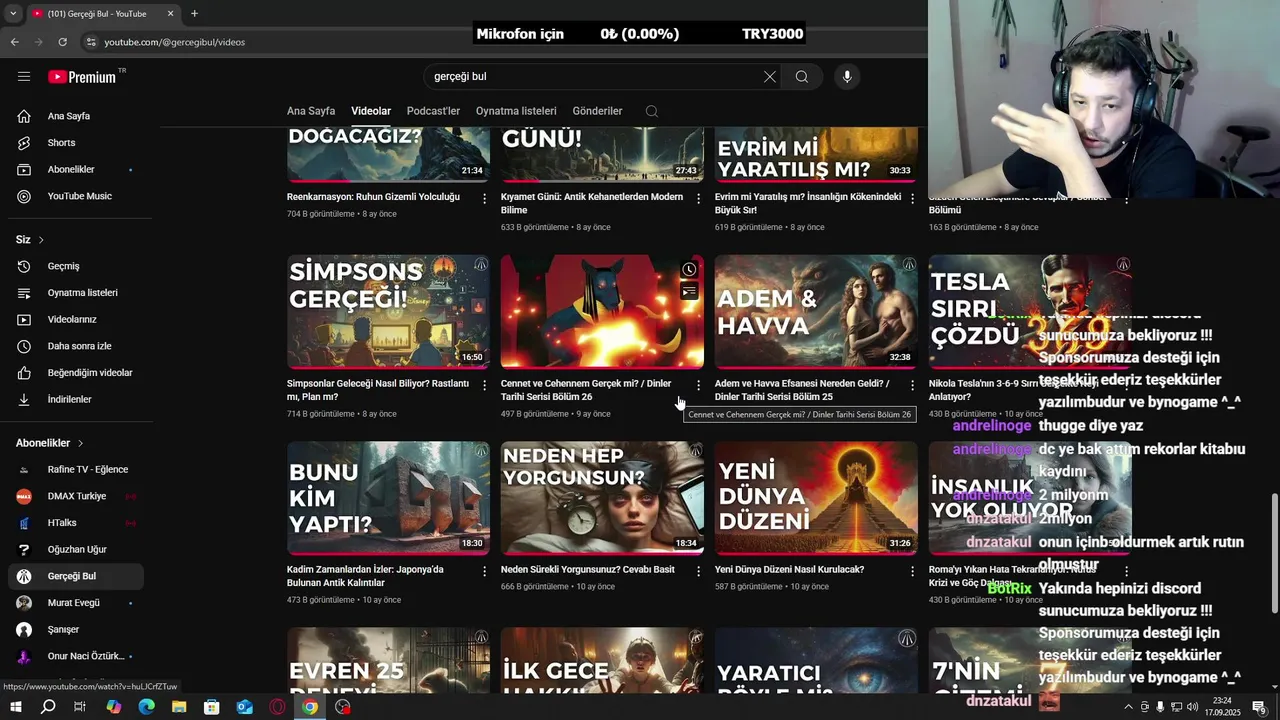Click the browser address bar URL
The width and height of the screenshot is (1280, 720).
coord(175,42)
